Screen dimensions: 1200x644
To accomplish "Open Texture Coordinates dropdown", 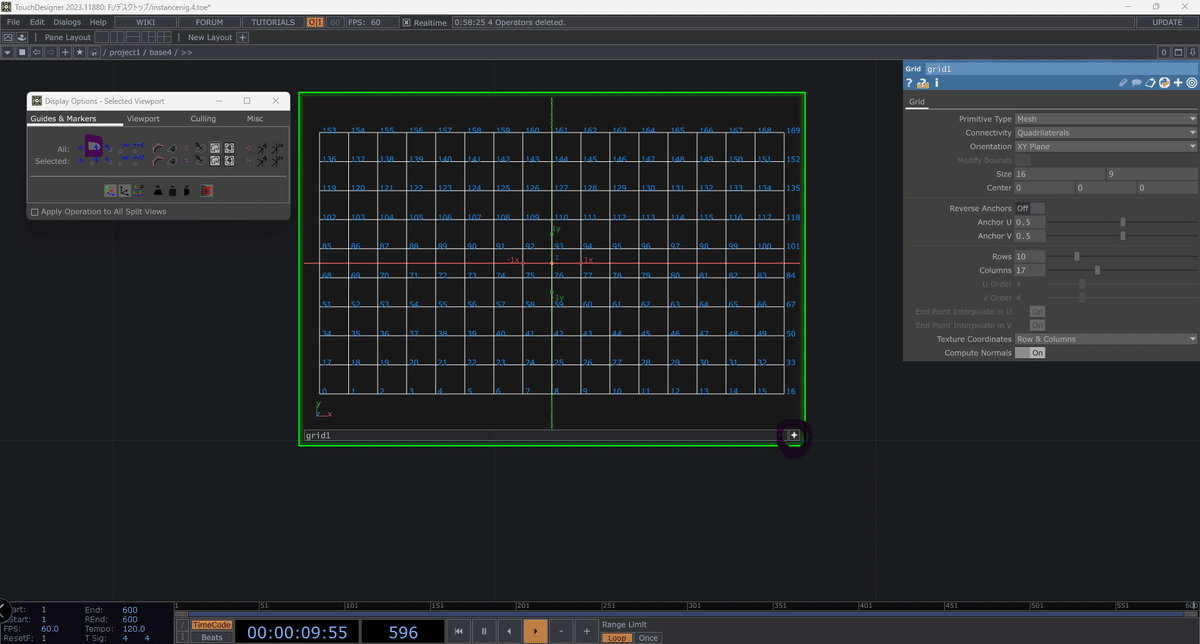I will click(x=1106, y=339).
